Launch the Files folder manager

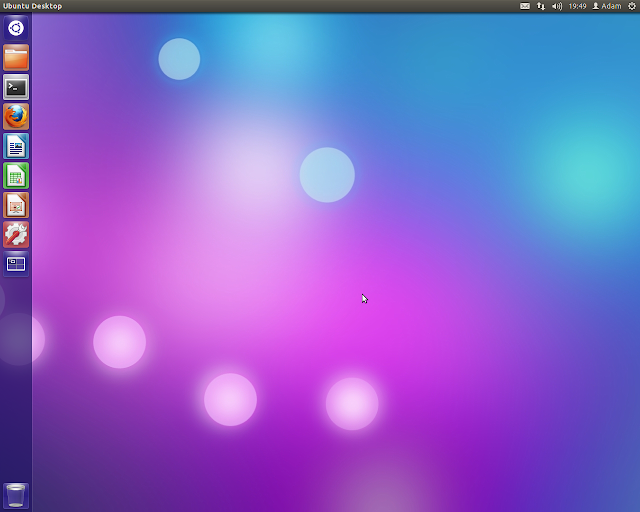click(16, 58)
